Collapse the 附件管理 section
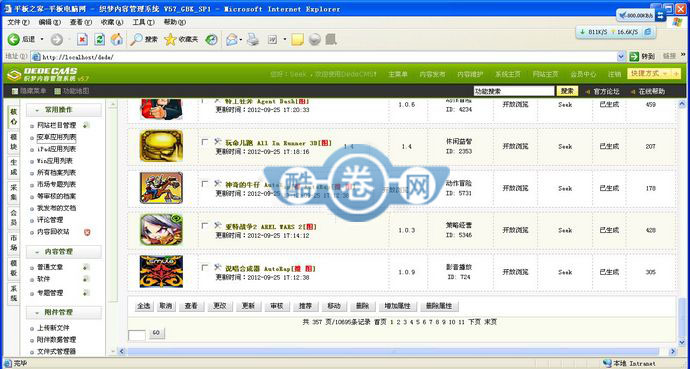This screenshot has height=369, width=690. click(64, 312)
